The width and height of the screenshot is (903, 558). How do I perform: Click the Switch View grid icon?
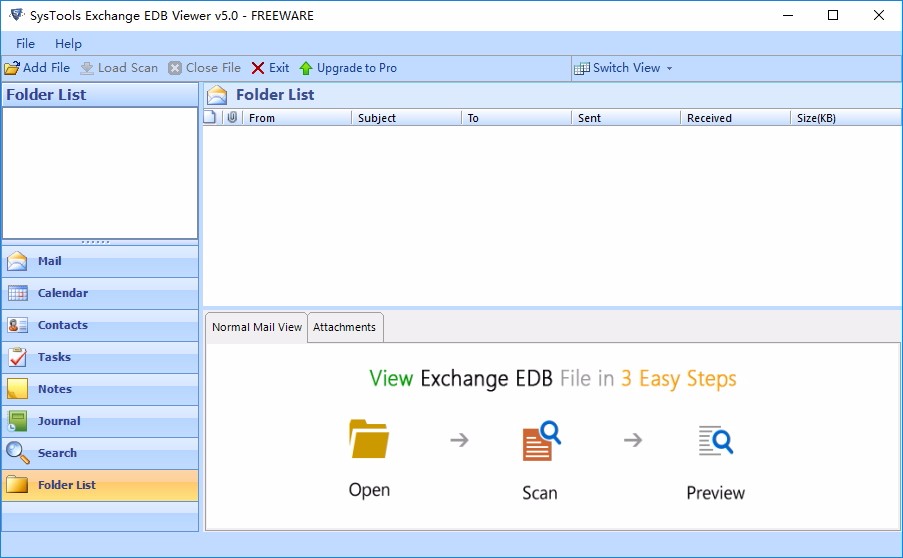click(582, 69)
